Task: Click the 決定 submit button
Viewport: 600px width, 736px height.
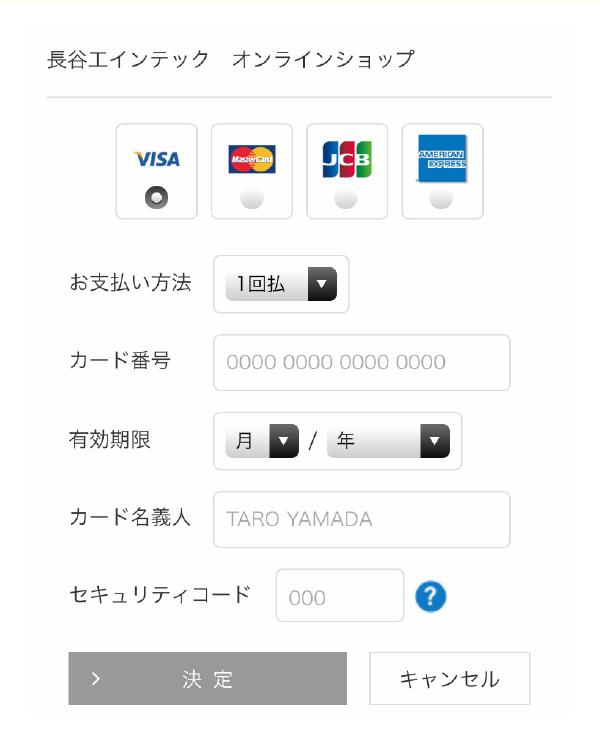Action: pos(208,678)
